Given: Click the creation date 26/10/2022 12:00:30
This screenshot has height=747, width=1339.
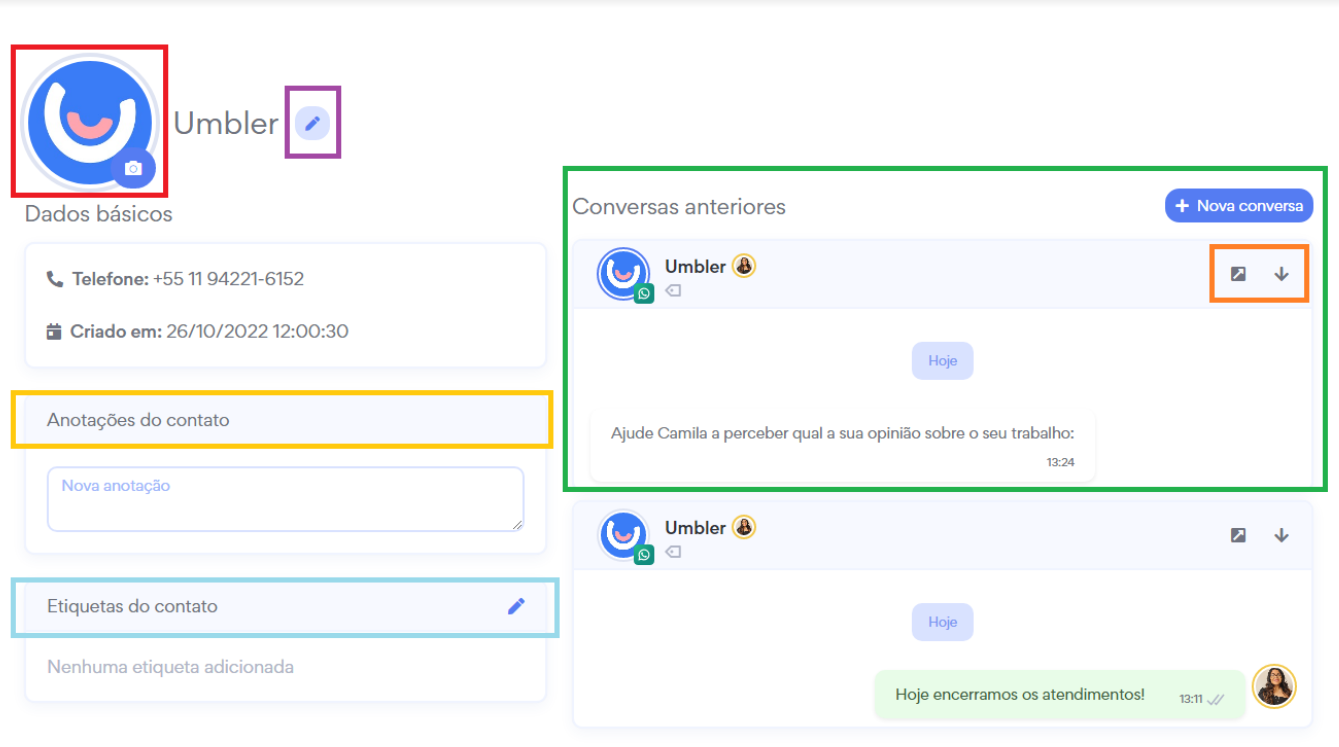Looking at the screenshot, I should pyautogui.click(x=257, y=331).
